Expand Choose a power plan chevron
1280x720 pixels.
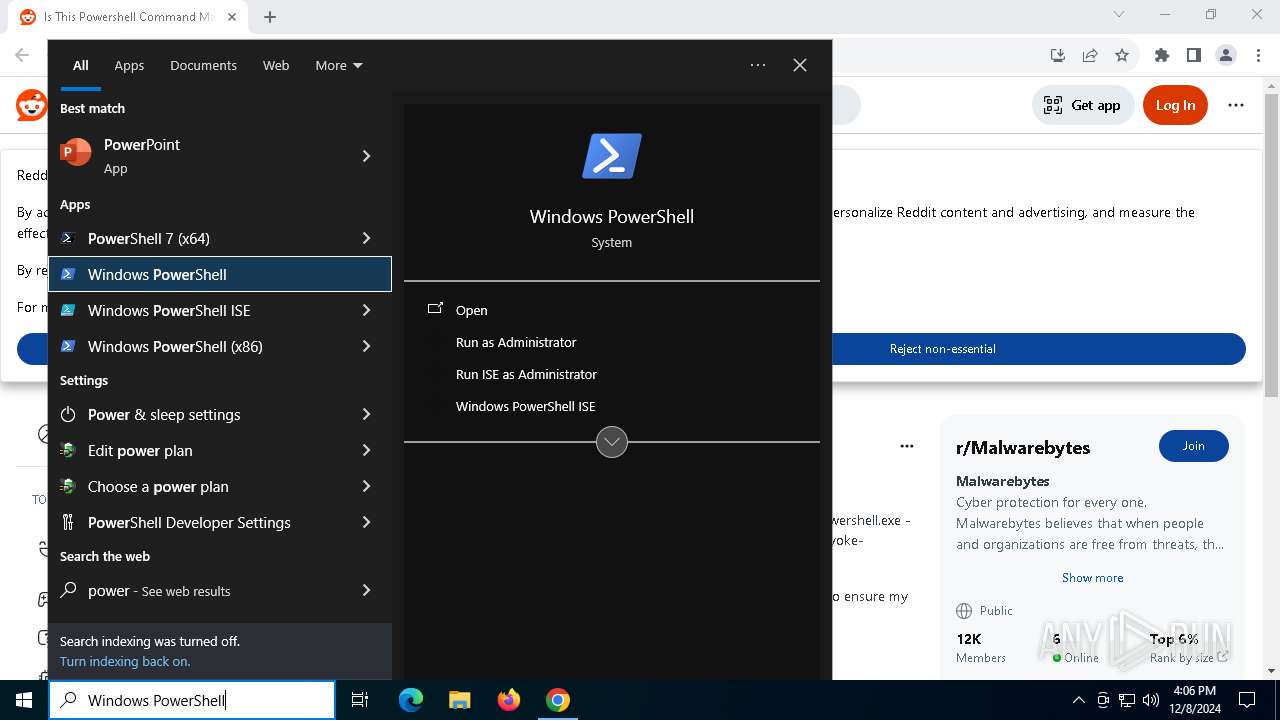(x=367, y=486)
